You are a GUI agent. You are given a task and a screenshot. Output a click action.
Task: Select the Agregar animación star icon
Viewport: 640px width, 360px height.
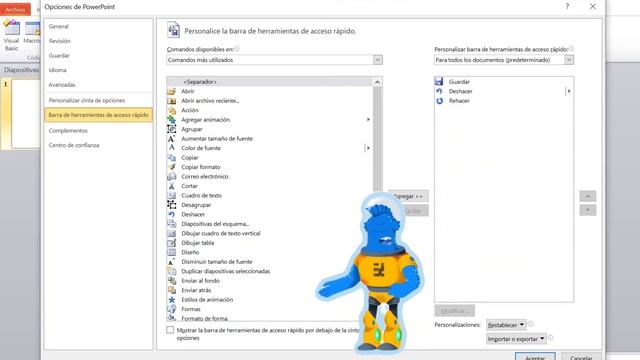[171, 120]
